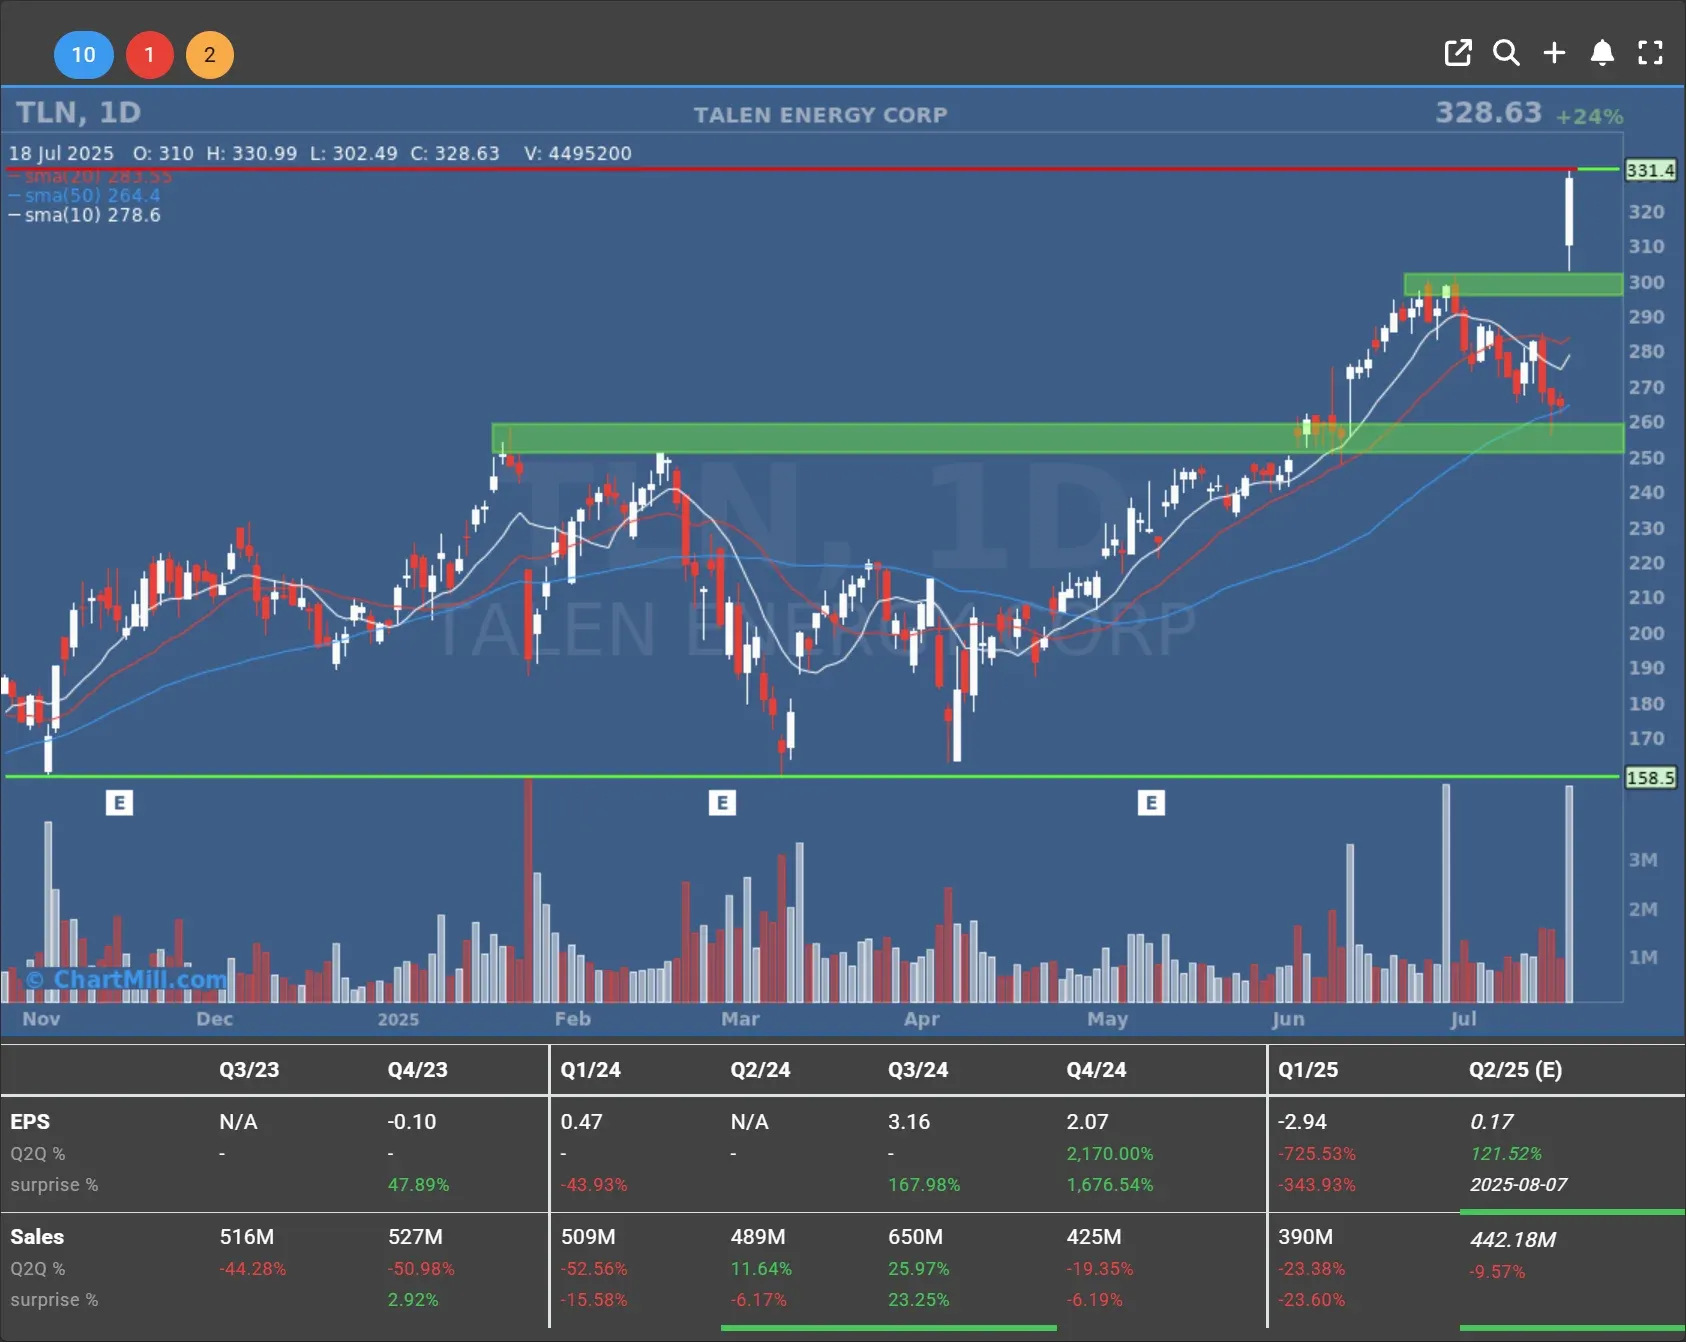This screenshot has width=1686, height=1342.
Task: Click the Q3/23 column header
Action: point(250,1069)
